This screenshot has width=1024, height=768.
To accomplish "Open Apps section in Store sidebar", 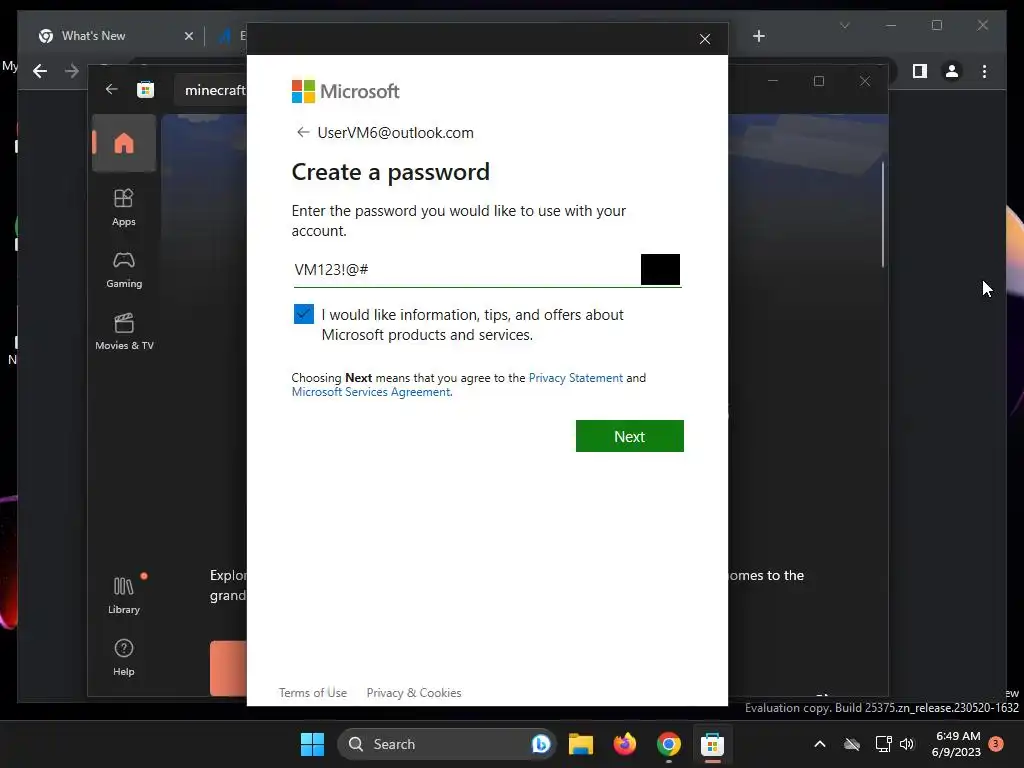I will pyautogui.click(x=124, y=207).
